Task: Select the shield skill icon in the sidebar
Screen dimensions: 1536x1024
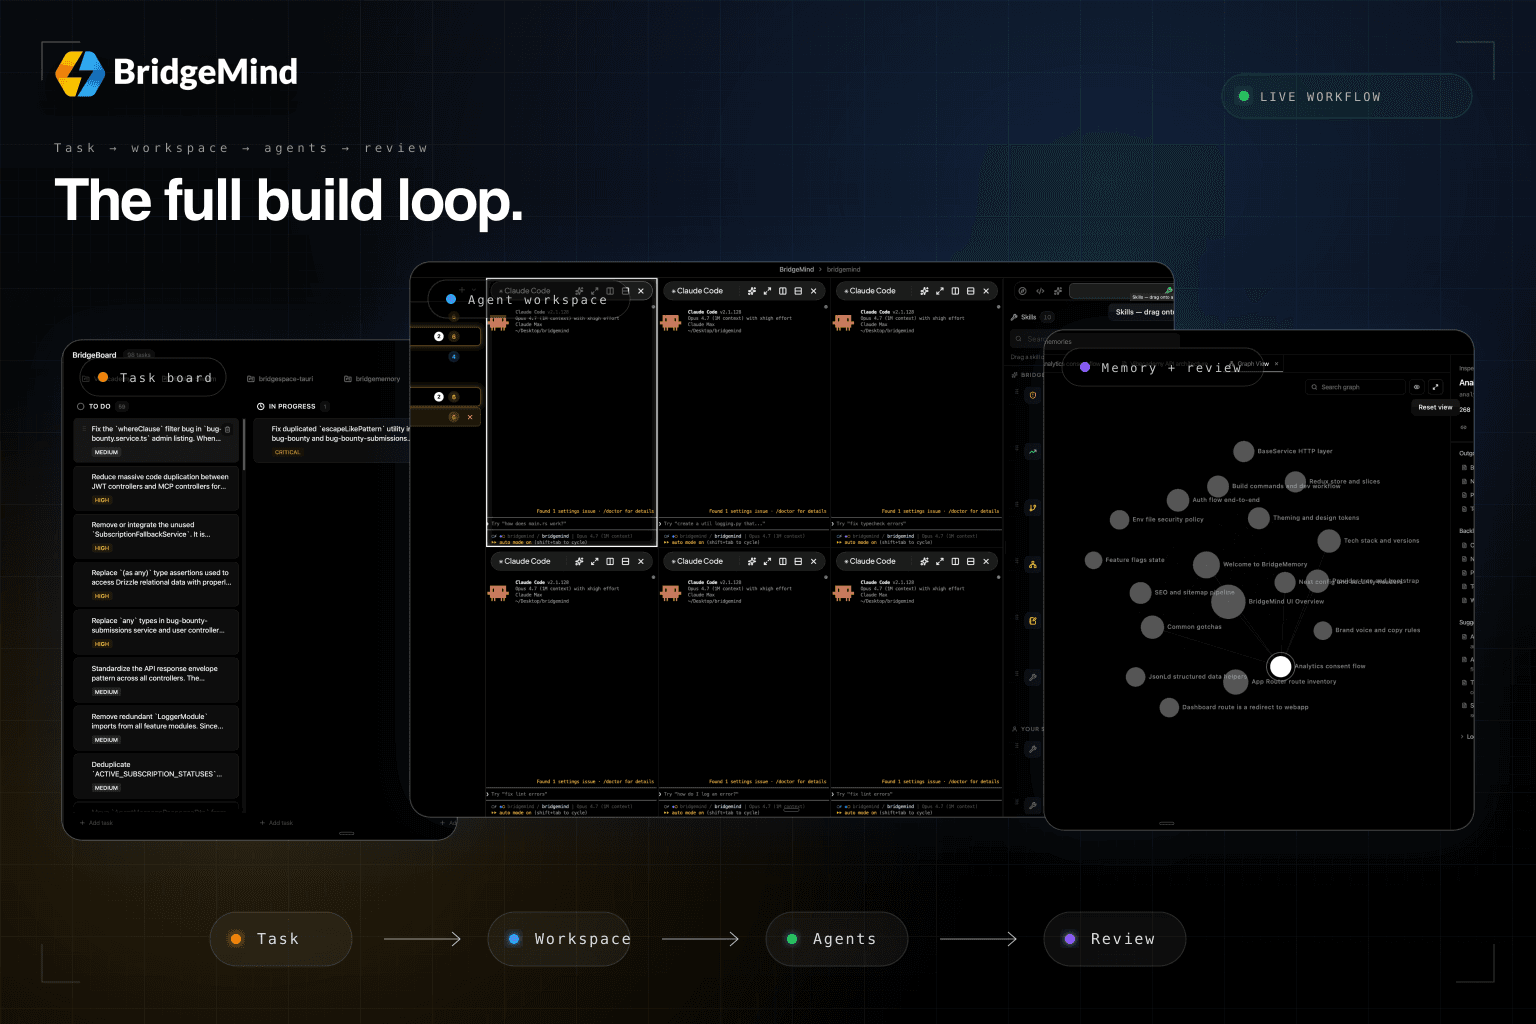Action: 1033,395
